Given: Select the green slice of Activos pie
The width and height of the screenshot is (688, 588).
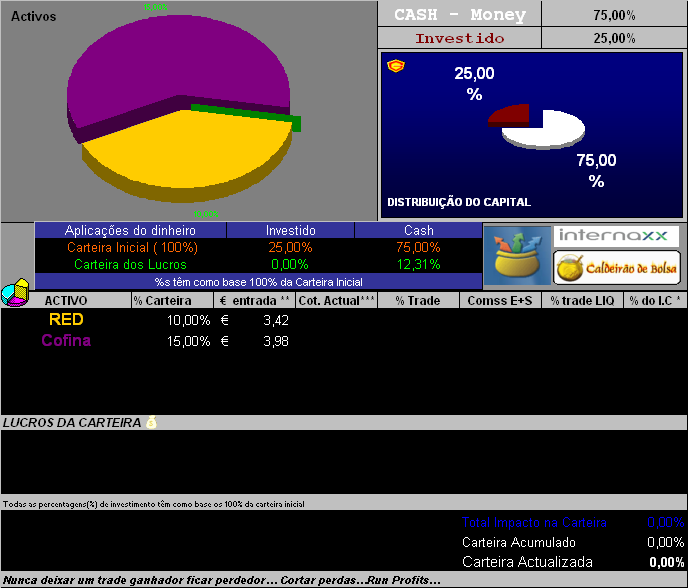Looking at the screenshot, I should (248, 114).
